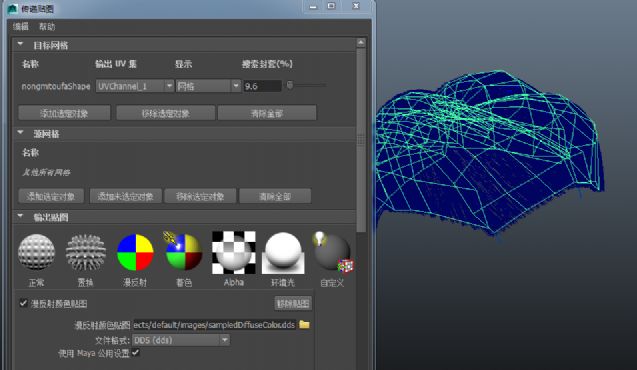Collapse the Output Maps section
The width and height of the screenshot is (637, 370).
coord(20,216)
